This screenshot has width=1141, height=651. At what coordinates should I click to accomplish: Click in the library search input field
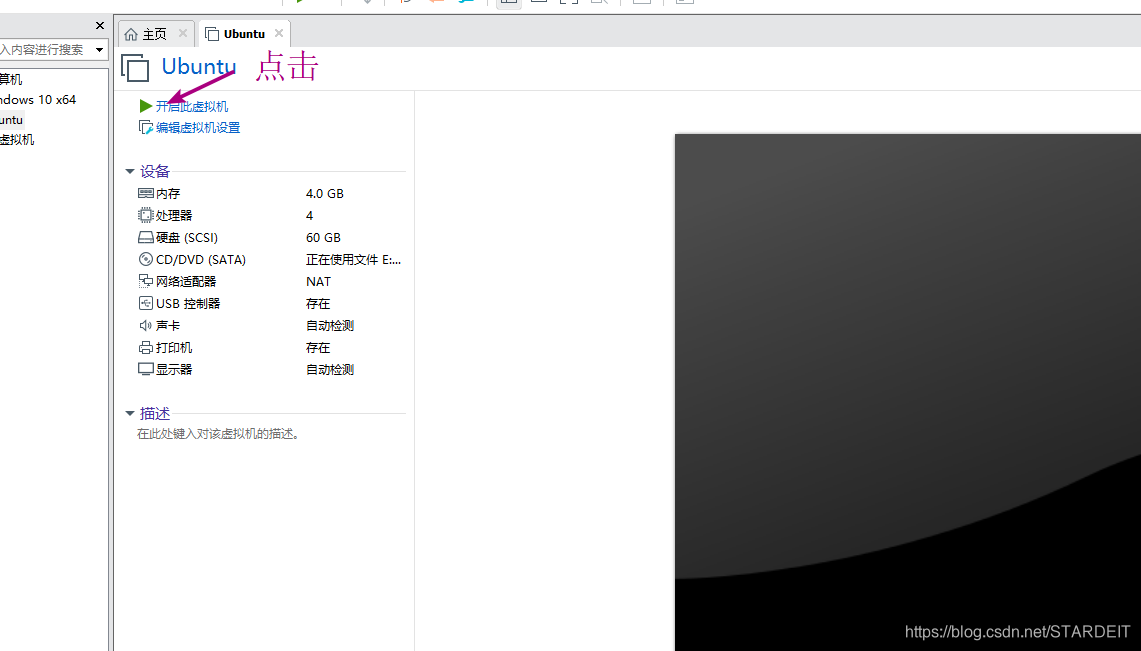(45, 49)
